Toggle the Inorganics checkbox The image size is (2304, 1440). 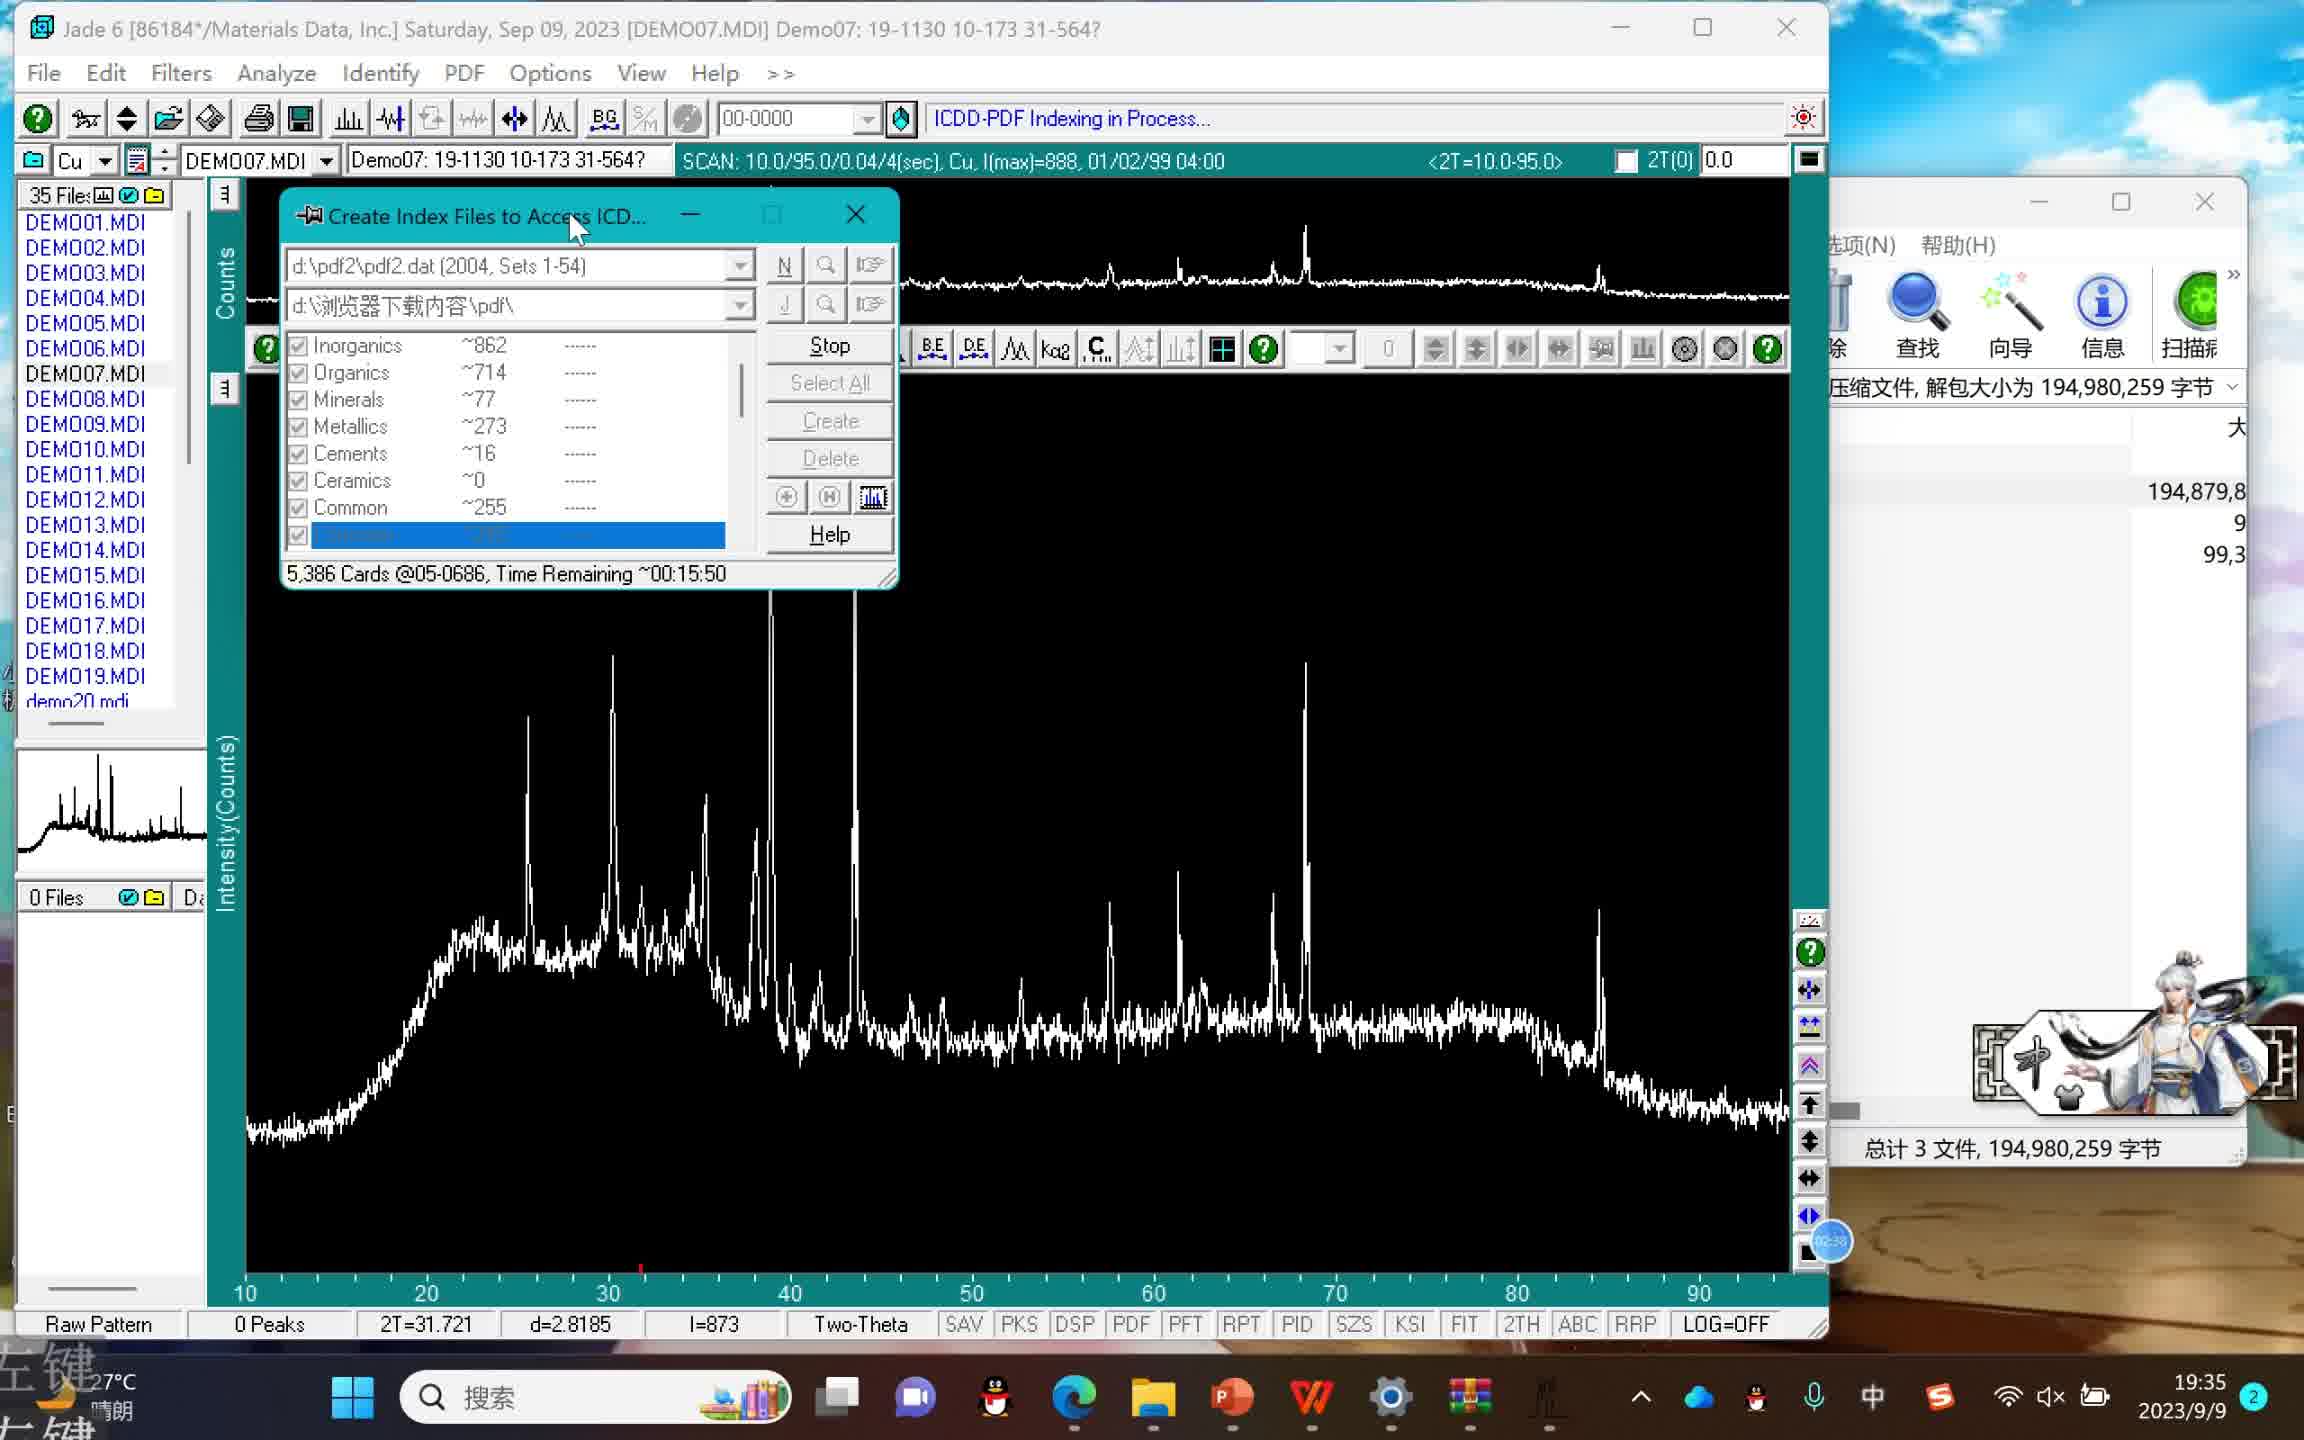pyautogui.click(x=297, y=343)
